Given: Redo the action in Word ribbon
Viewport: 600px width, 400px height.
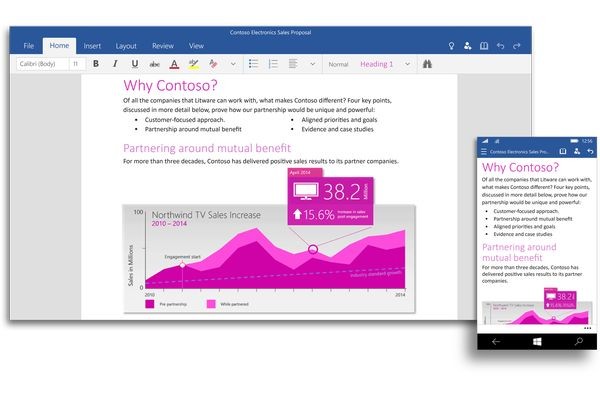Looking at the screenshot, I should point(517,46).
